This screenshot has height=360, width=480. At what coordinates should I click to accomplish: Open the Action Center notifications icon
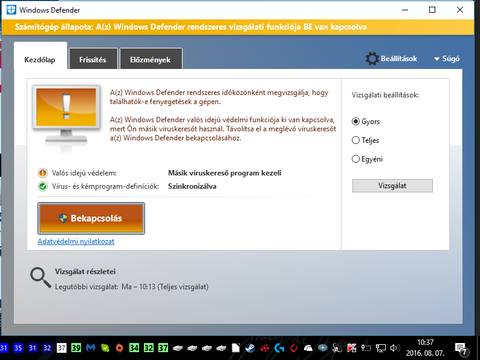pyautogui.click(x=461, y=349)
